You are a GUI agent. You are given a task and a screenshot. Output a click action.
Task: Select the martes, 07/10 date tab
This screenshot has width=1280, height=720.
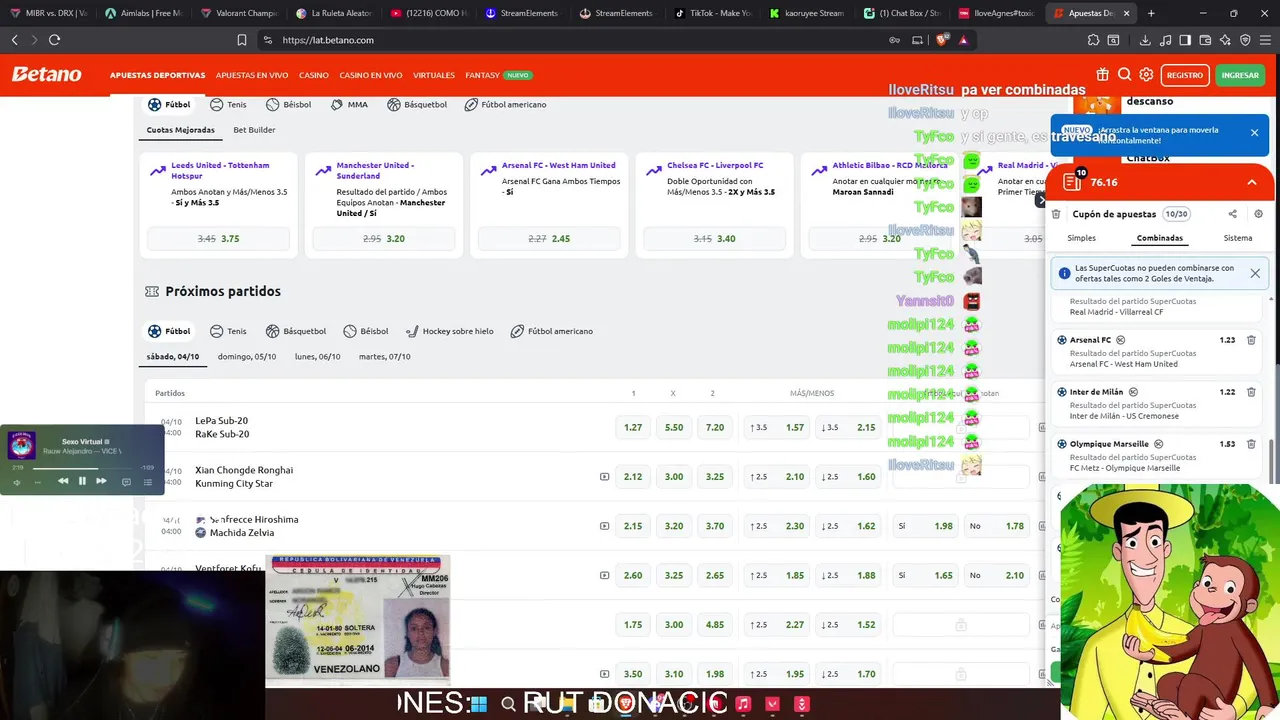point(385,357)
